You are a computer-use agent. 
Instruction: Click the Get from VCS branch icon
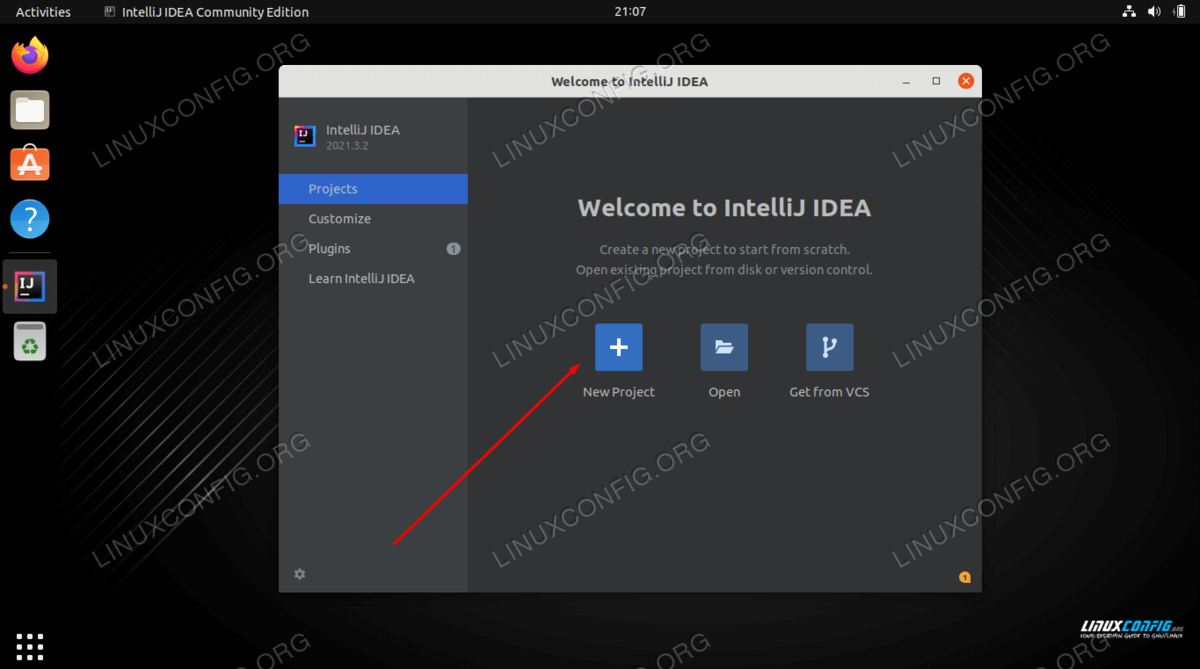pyautogui.click(x=830, y=347)
